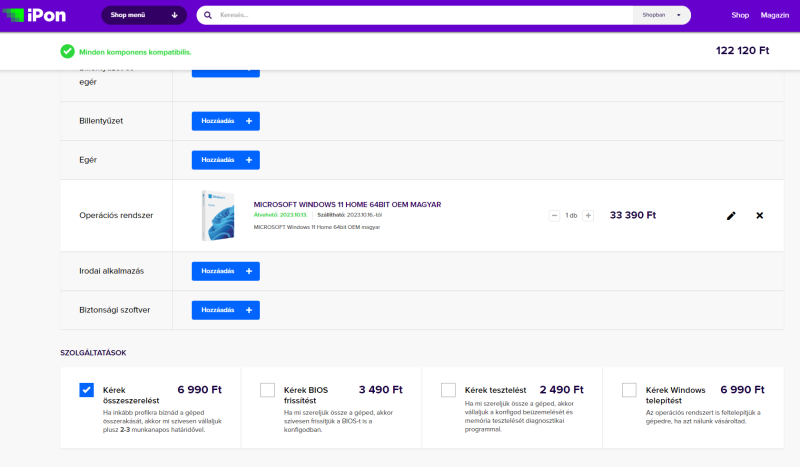Click the Átvehető 2023.10.13. availability text

(281, 215)
